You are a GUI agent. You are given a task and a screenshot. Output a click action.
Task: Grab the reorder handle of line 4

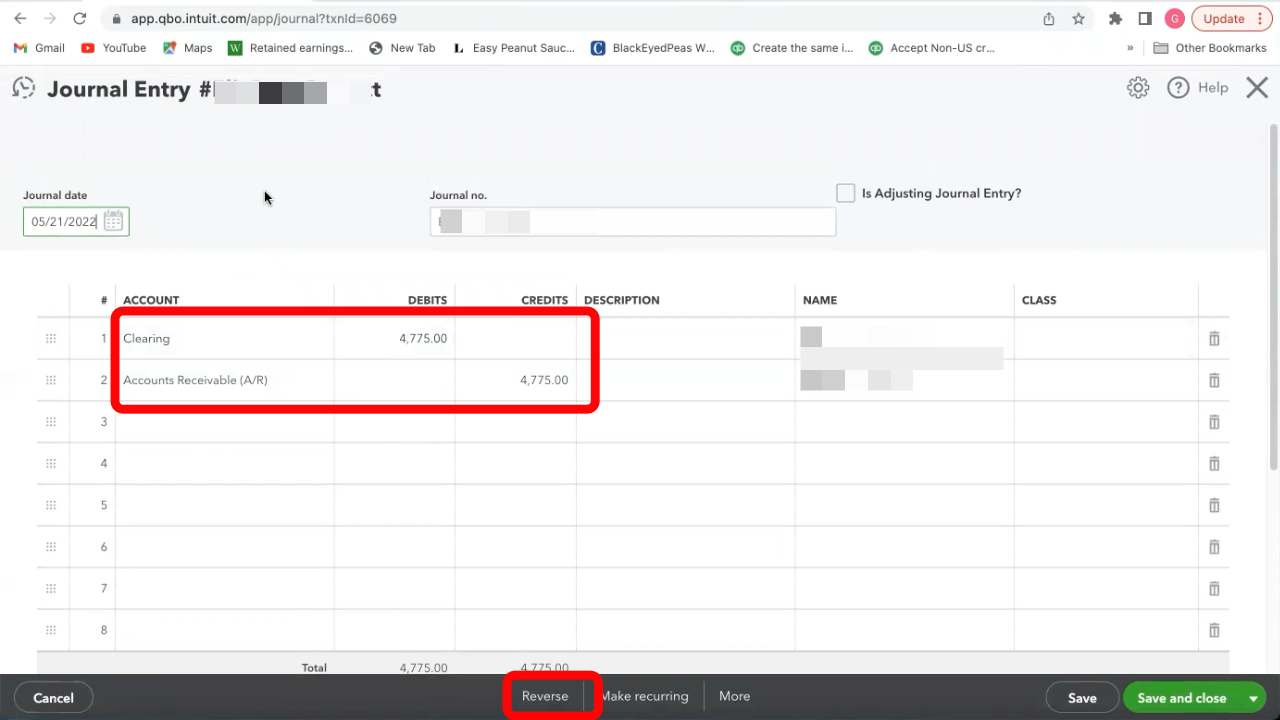point(51,464)
